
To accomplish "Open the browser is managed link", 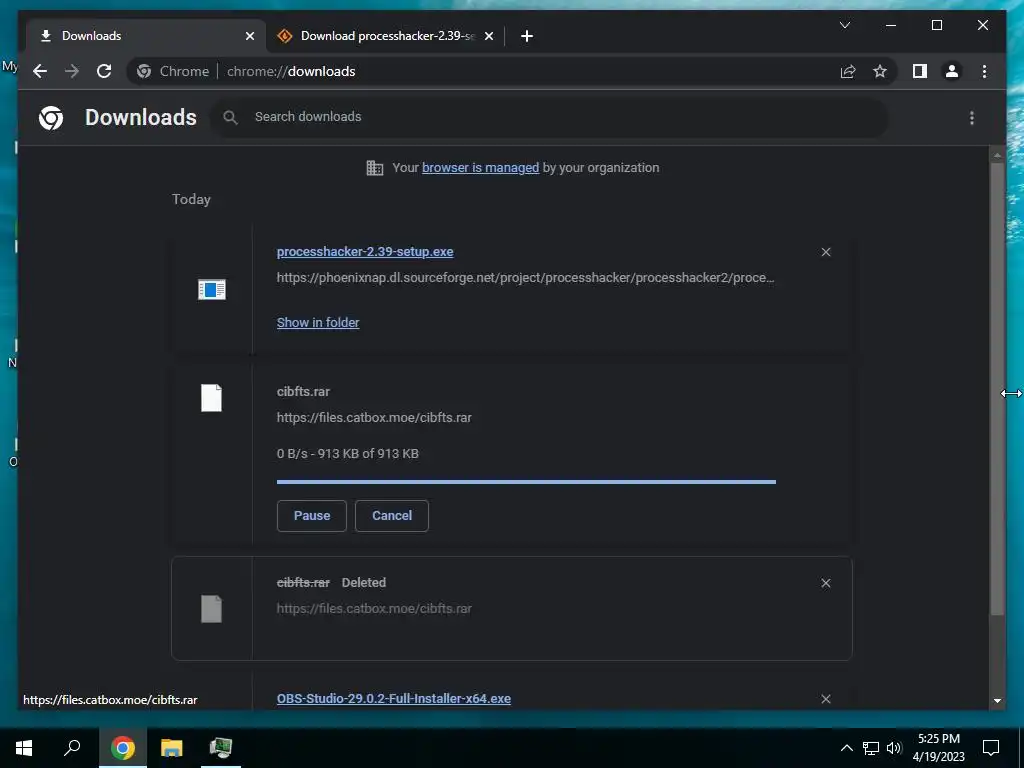I will click(x=481, y=168).
